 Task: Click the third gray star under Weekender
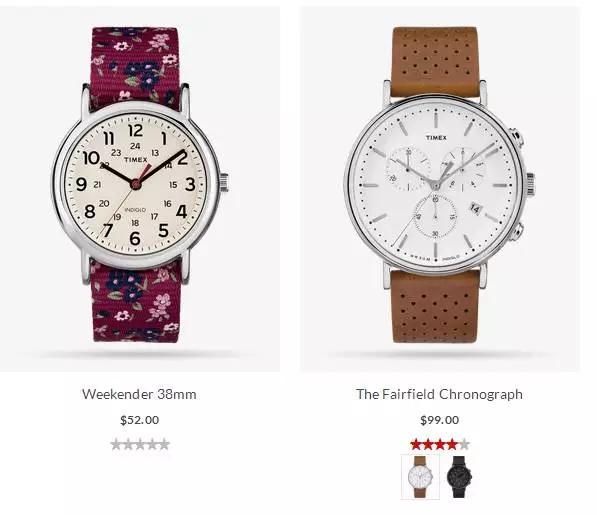(x=140, y=444)
